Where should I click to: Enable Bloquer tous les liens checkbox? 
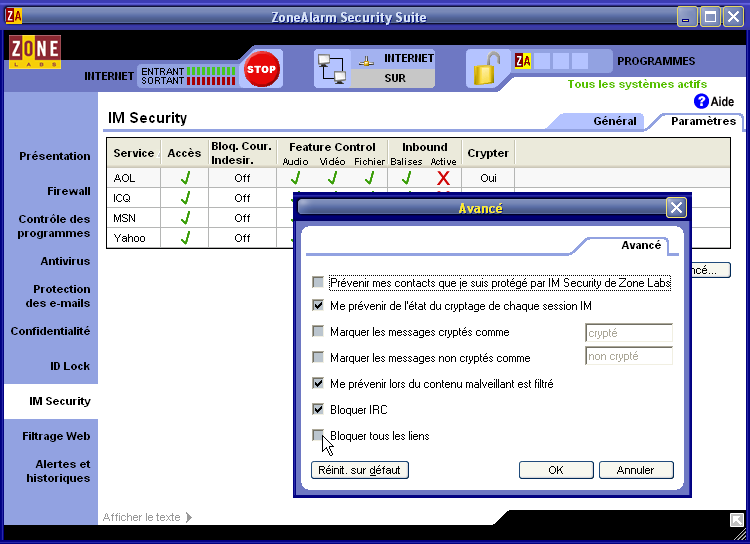(x=318, y=435)
